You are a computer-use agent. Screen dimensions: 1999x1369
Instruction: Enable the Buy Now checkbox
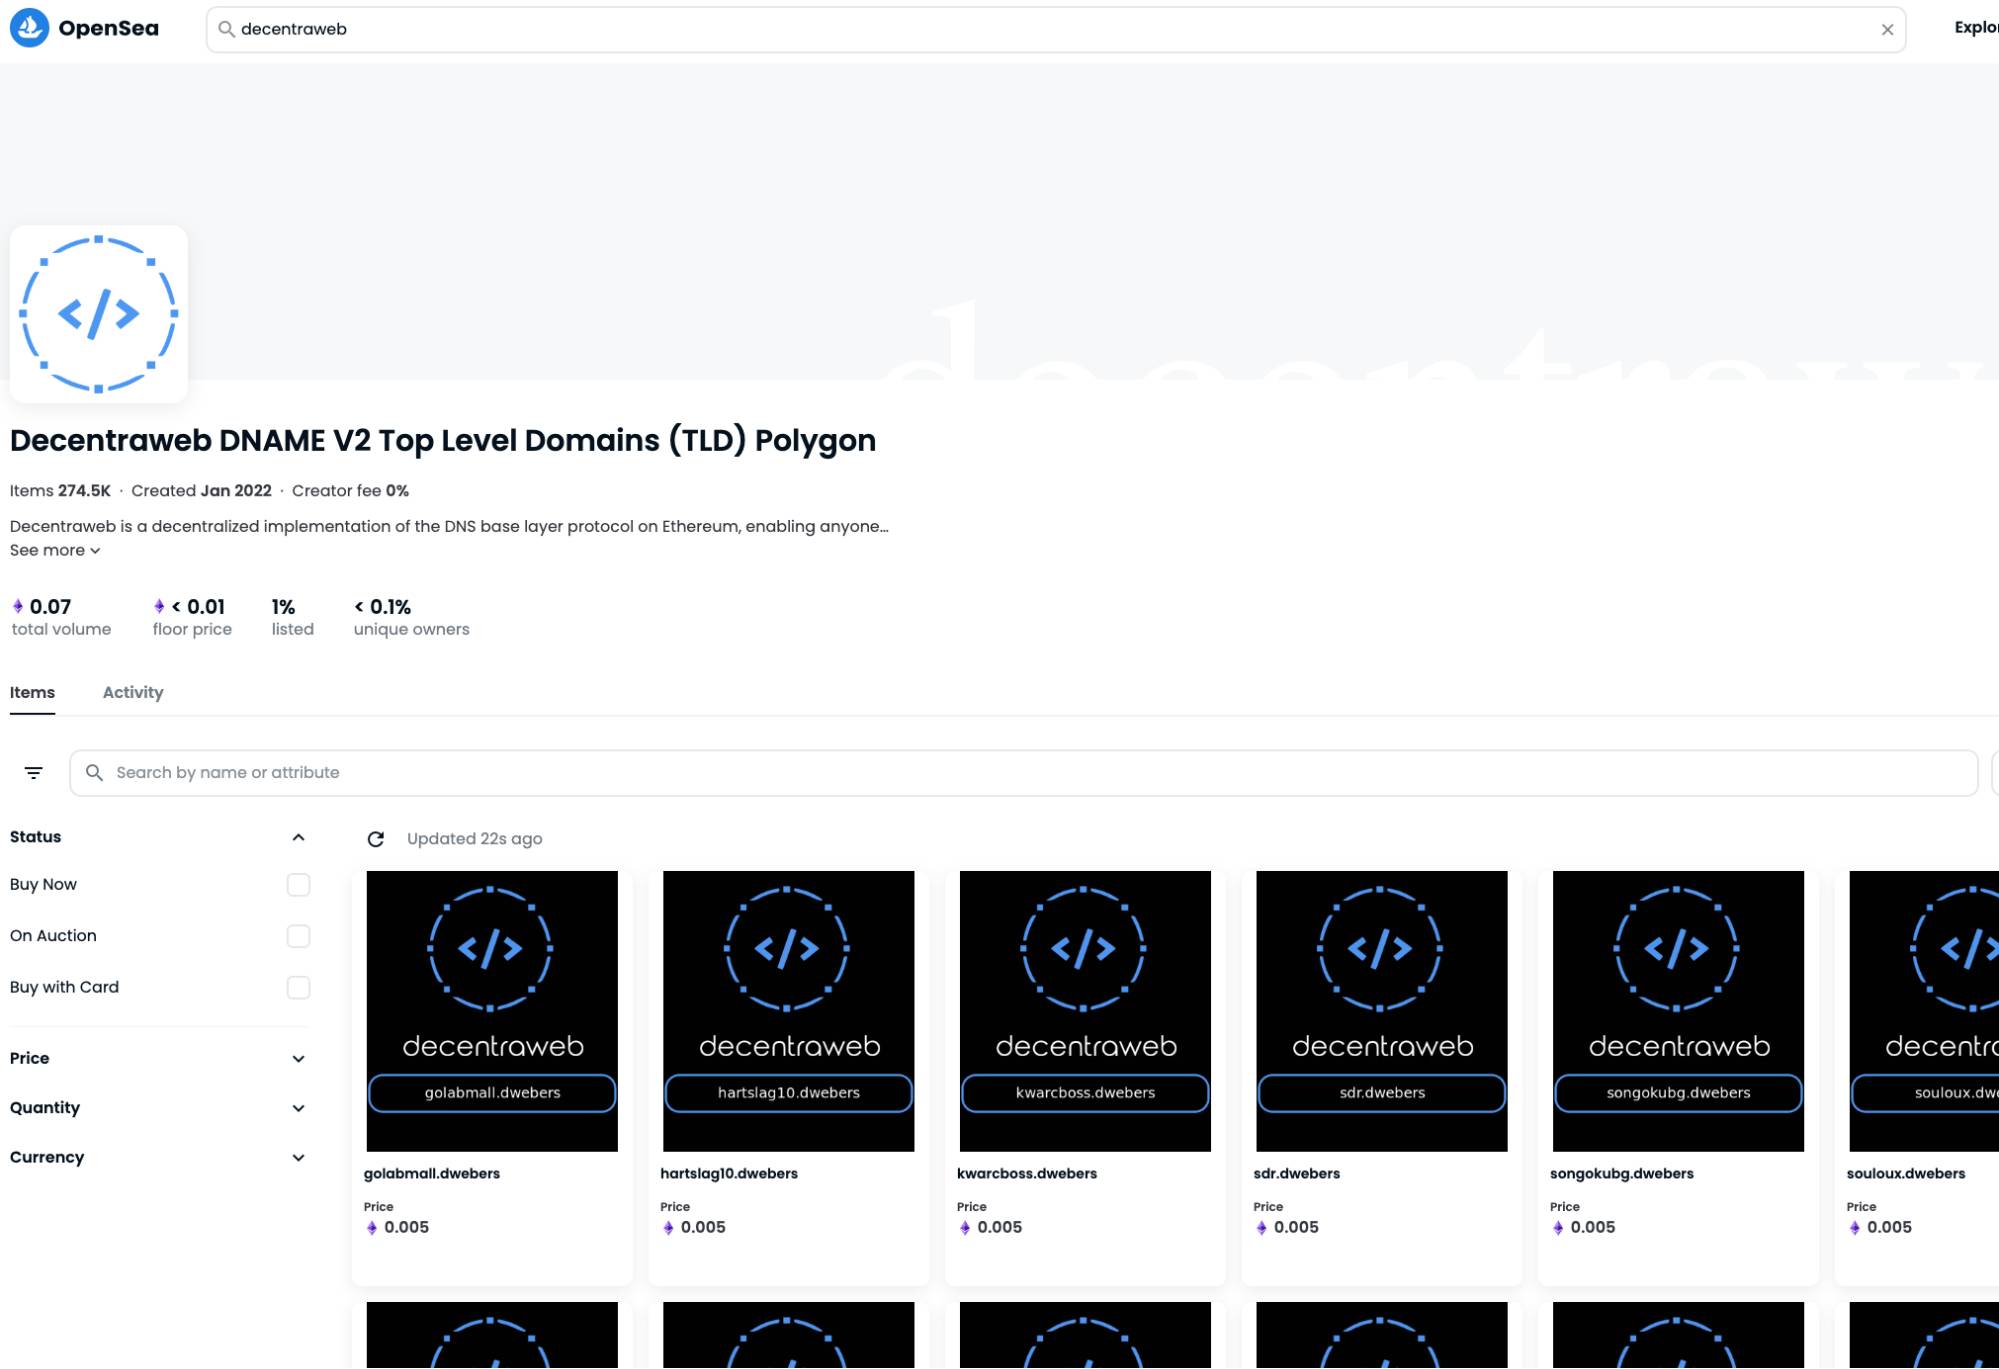click(x=298, y=885)
